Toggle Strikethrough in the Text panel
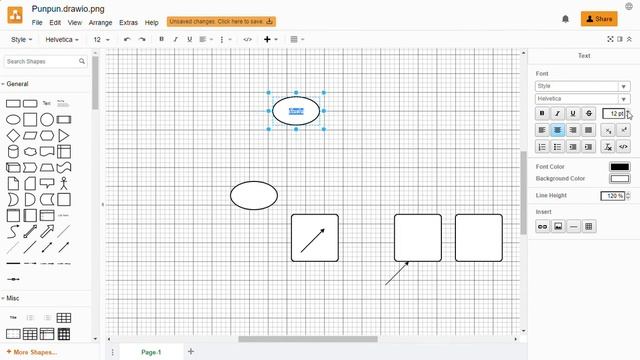Screen dimensions: 640x360 (x=589, y=113)
